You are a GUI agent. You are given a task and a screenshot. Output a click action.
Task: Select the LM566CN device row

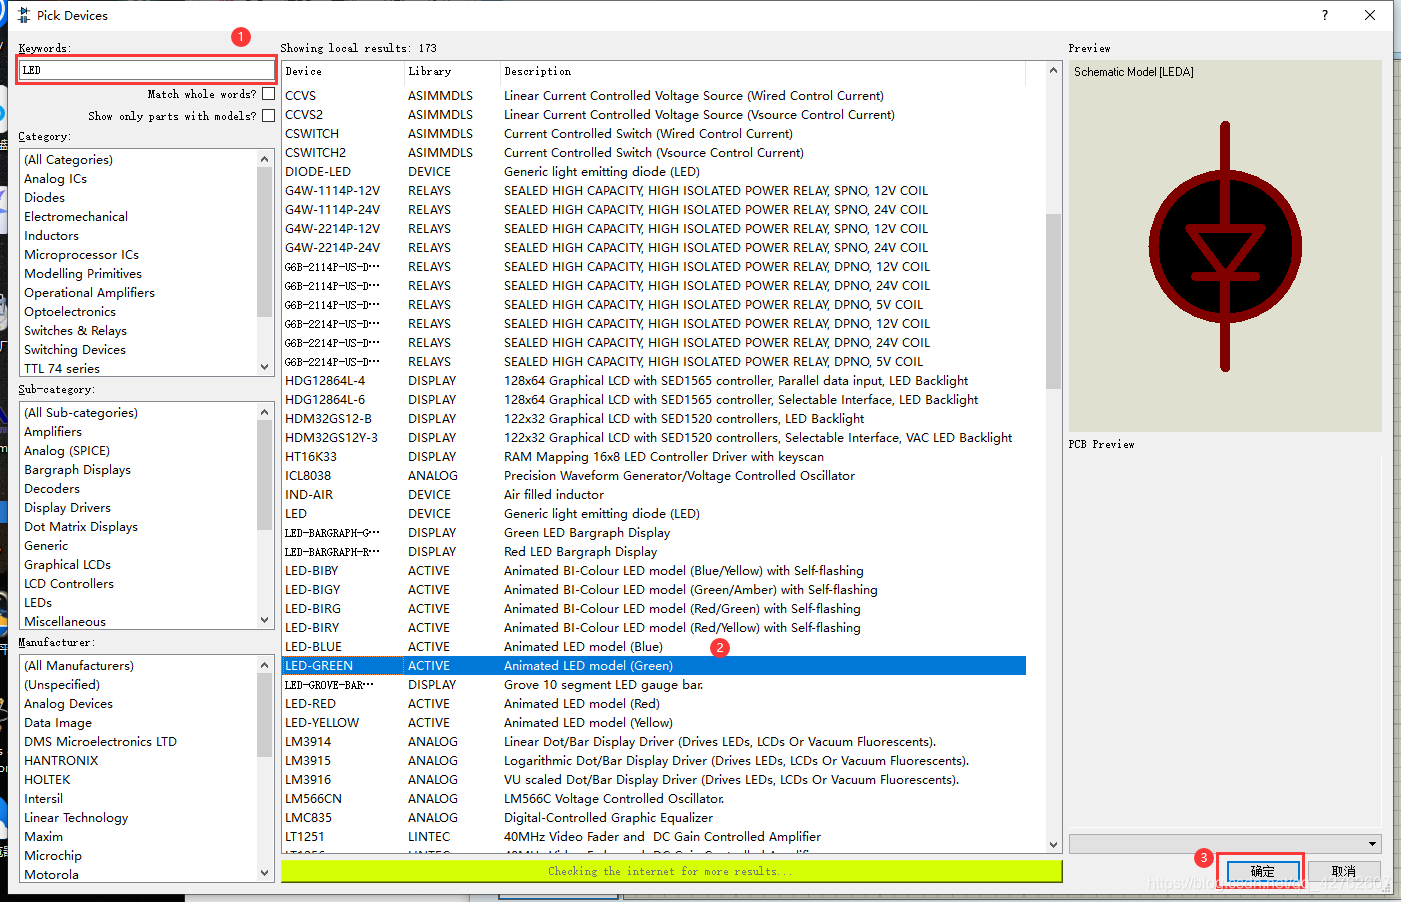[654, 799]
